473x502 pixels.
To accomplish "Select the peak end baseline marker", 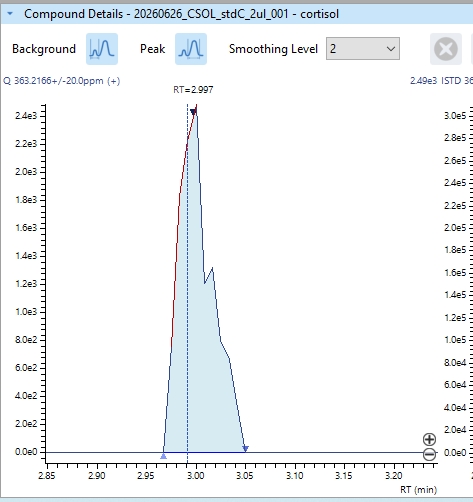I will (x=246, y=449).
